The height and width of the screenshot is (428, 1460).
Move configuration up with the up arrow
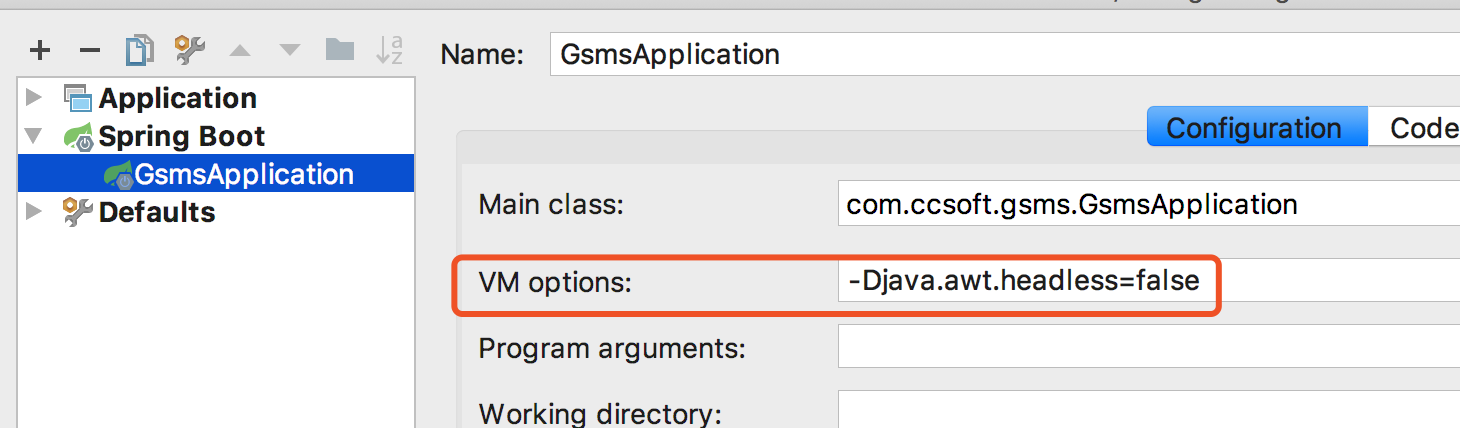240,50
